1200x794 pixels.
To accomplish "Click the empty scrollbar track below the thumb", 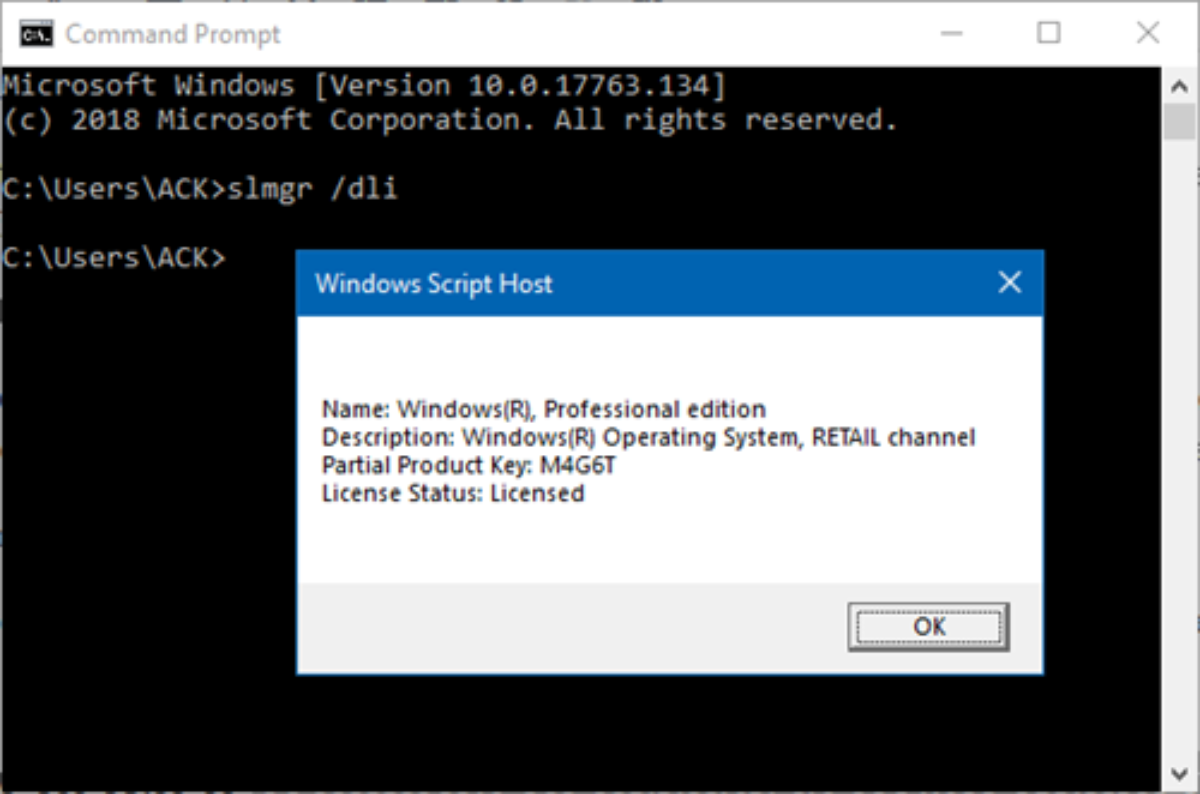I will pyautogui.click(x=1177, y=450).
